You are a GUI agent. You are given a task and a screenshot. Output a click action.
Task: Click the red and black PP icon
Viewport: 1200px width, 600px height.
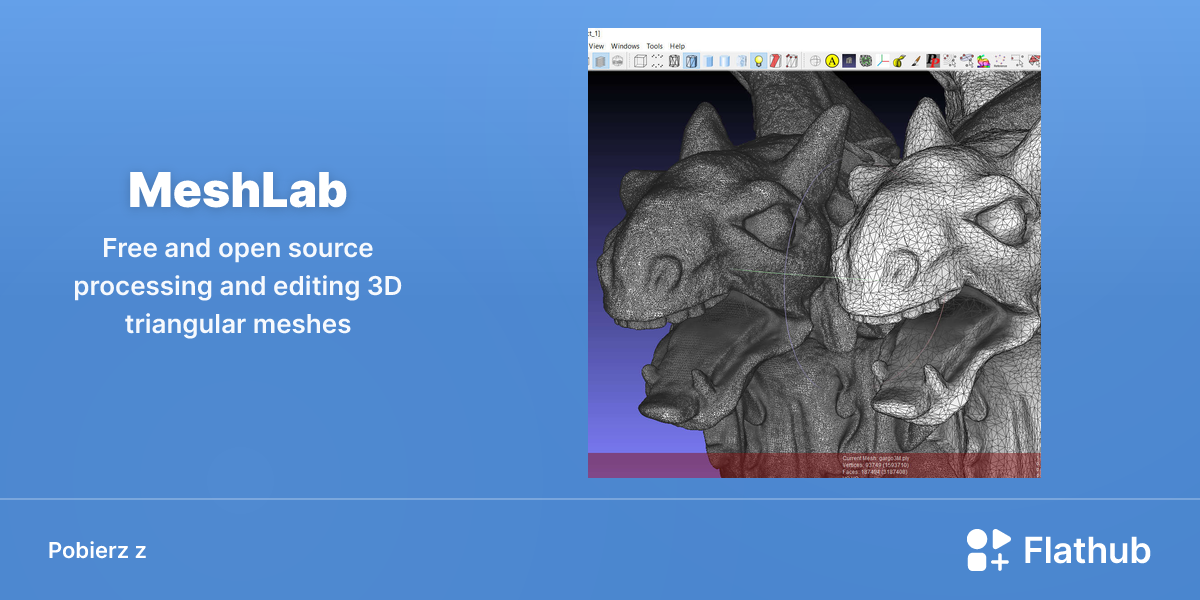coord(933,61)
